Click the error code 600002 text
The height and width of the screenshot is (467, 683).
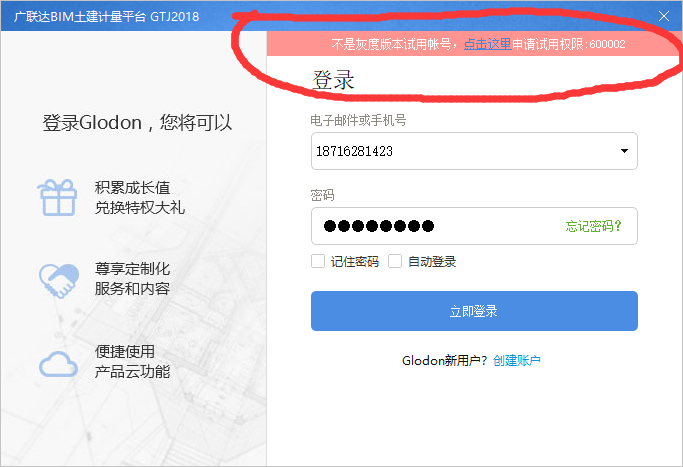(x=607, y=44)
